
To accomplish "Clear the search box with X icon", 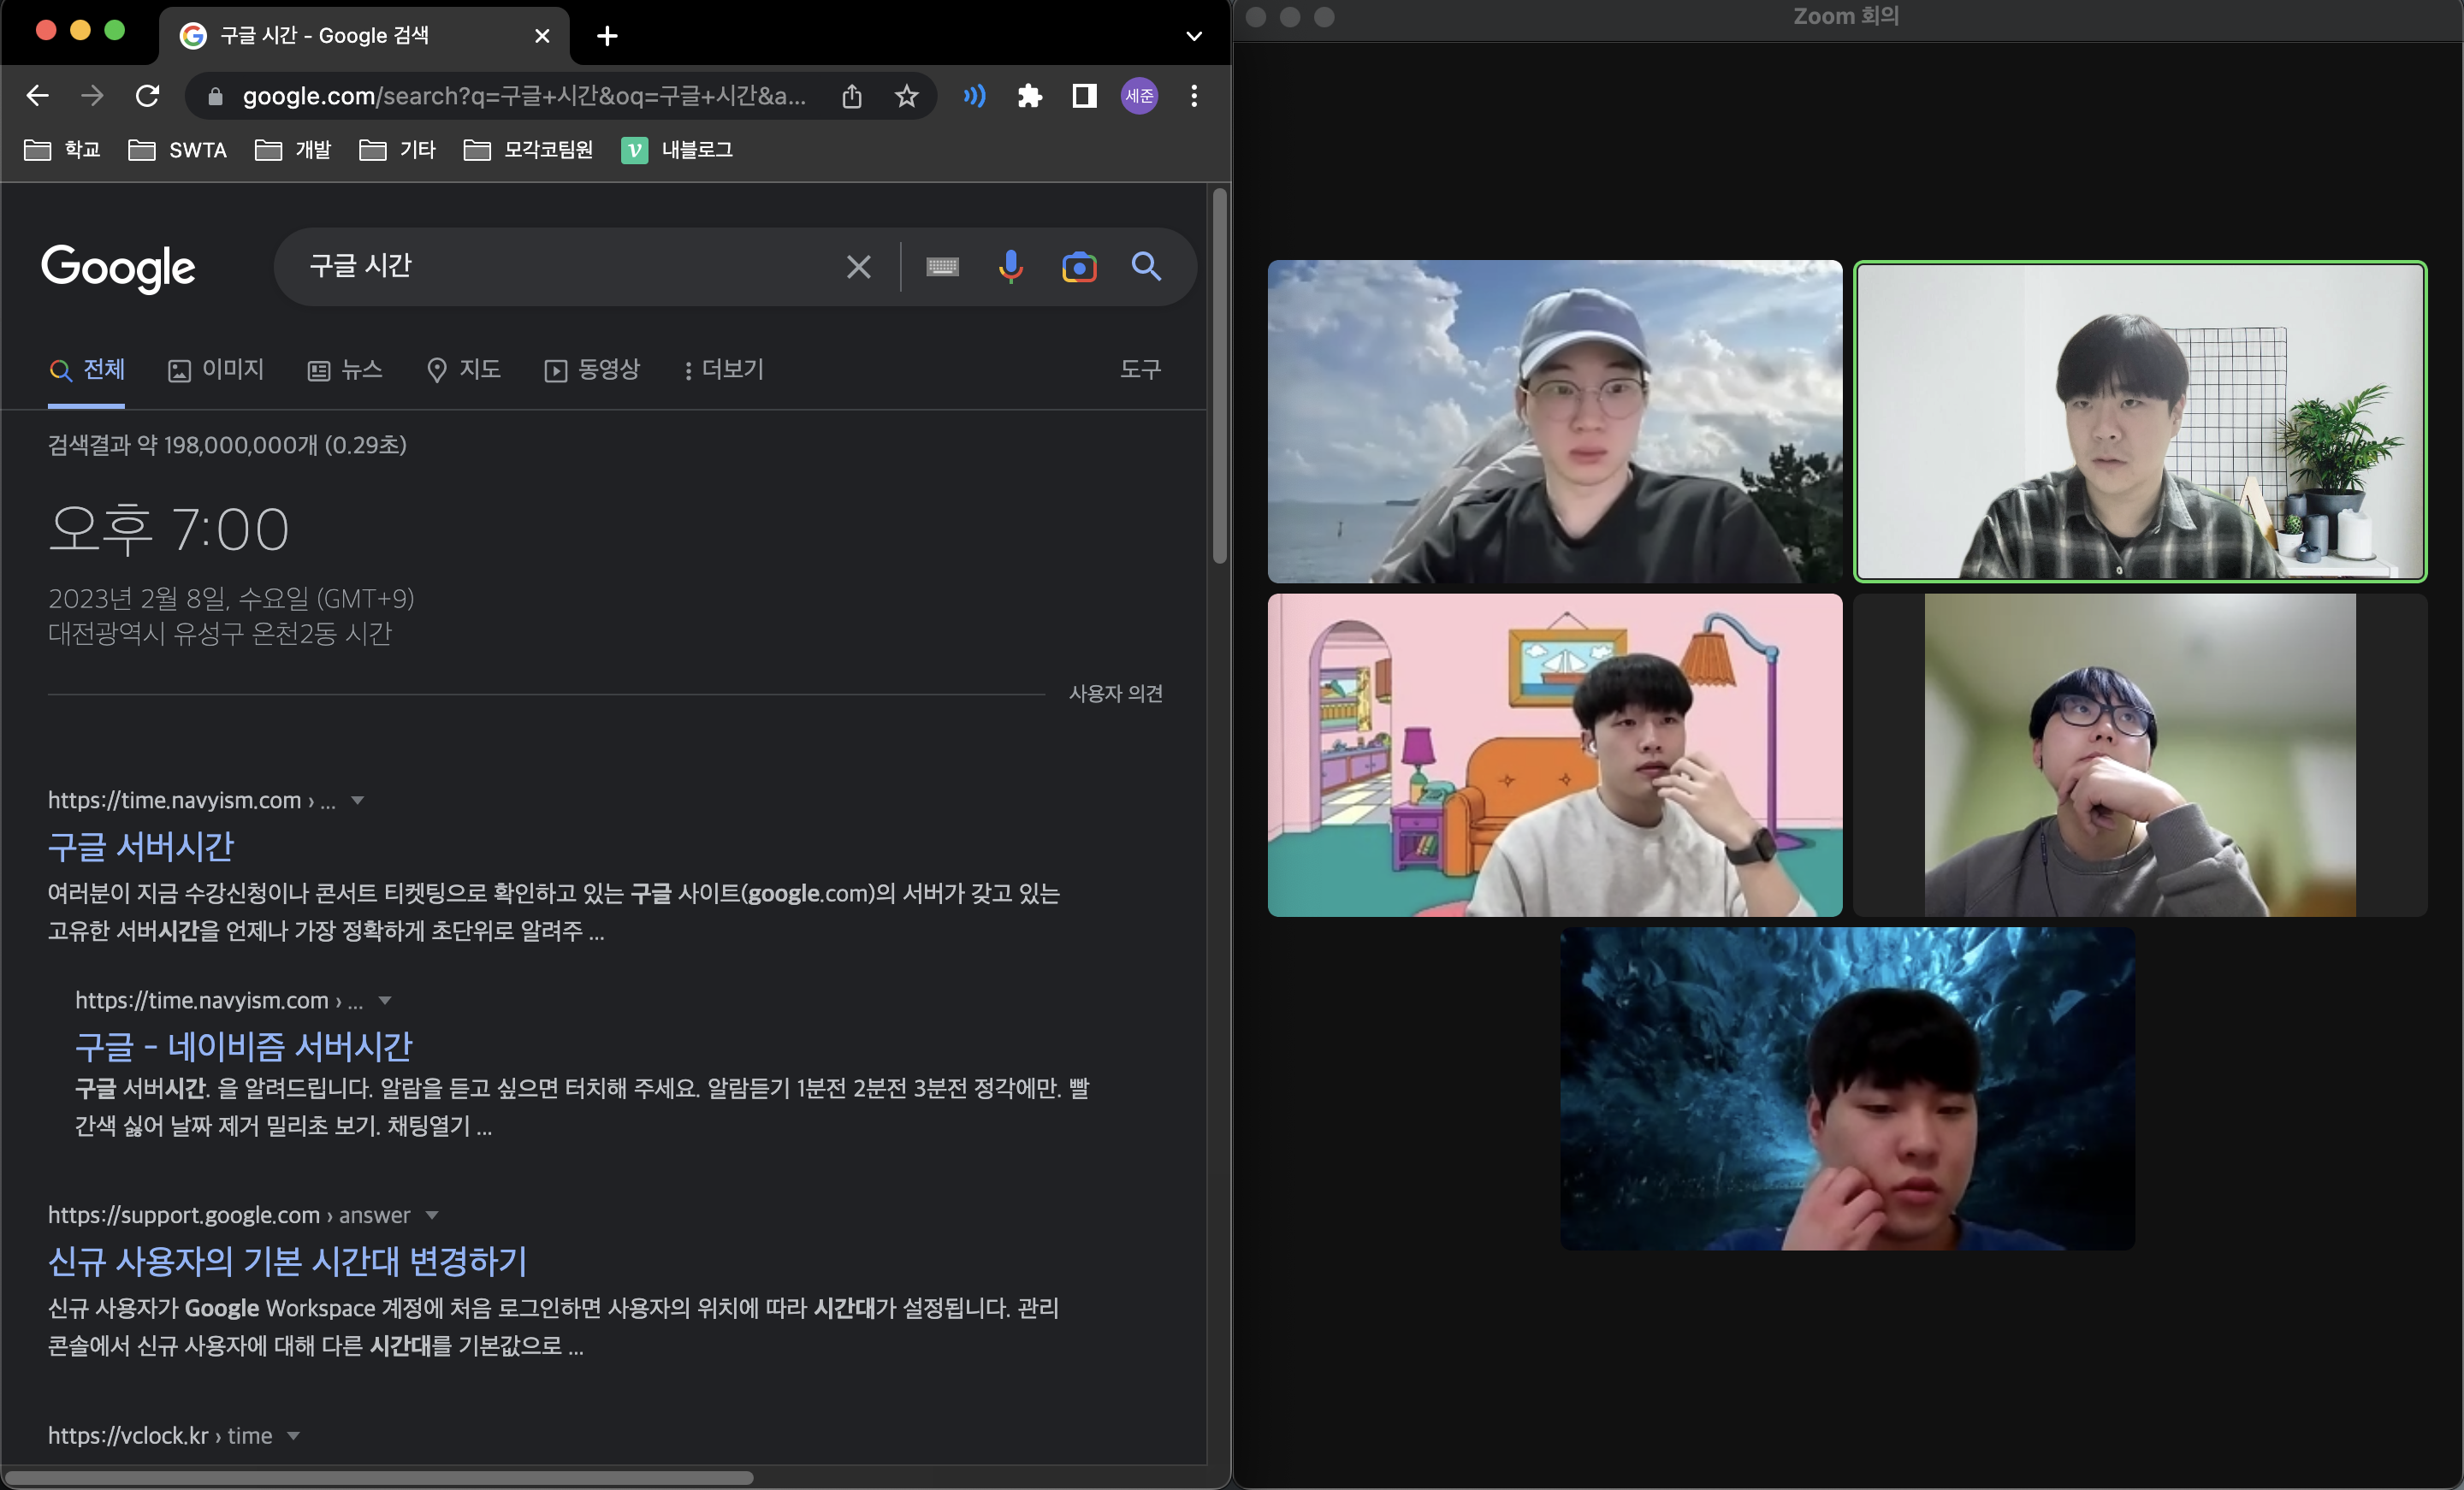I will 858,267.
